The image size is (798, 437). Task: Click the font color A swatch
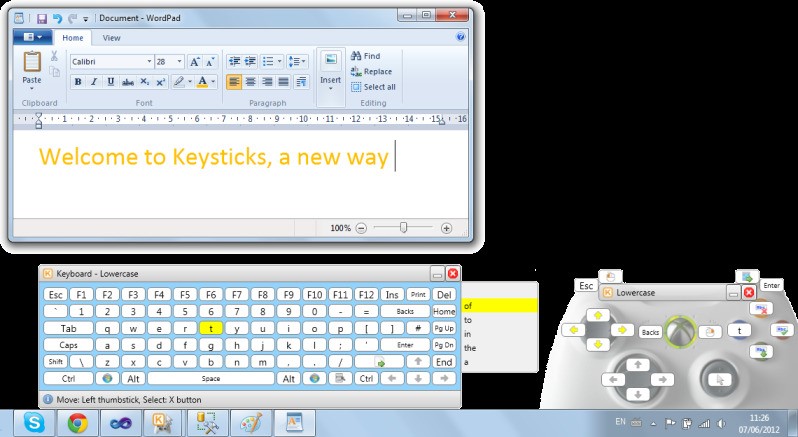point(203,82)
